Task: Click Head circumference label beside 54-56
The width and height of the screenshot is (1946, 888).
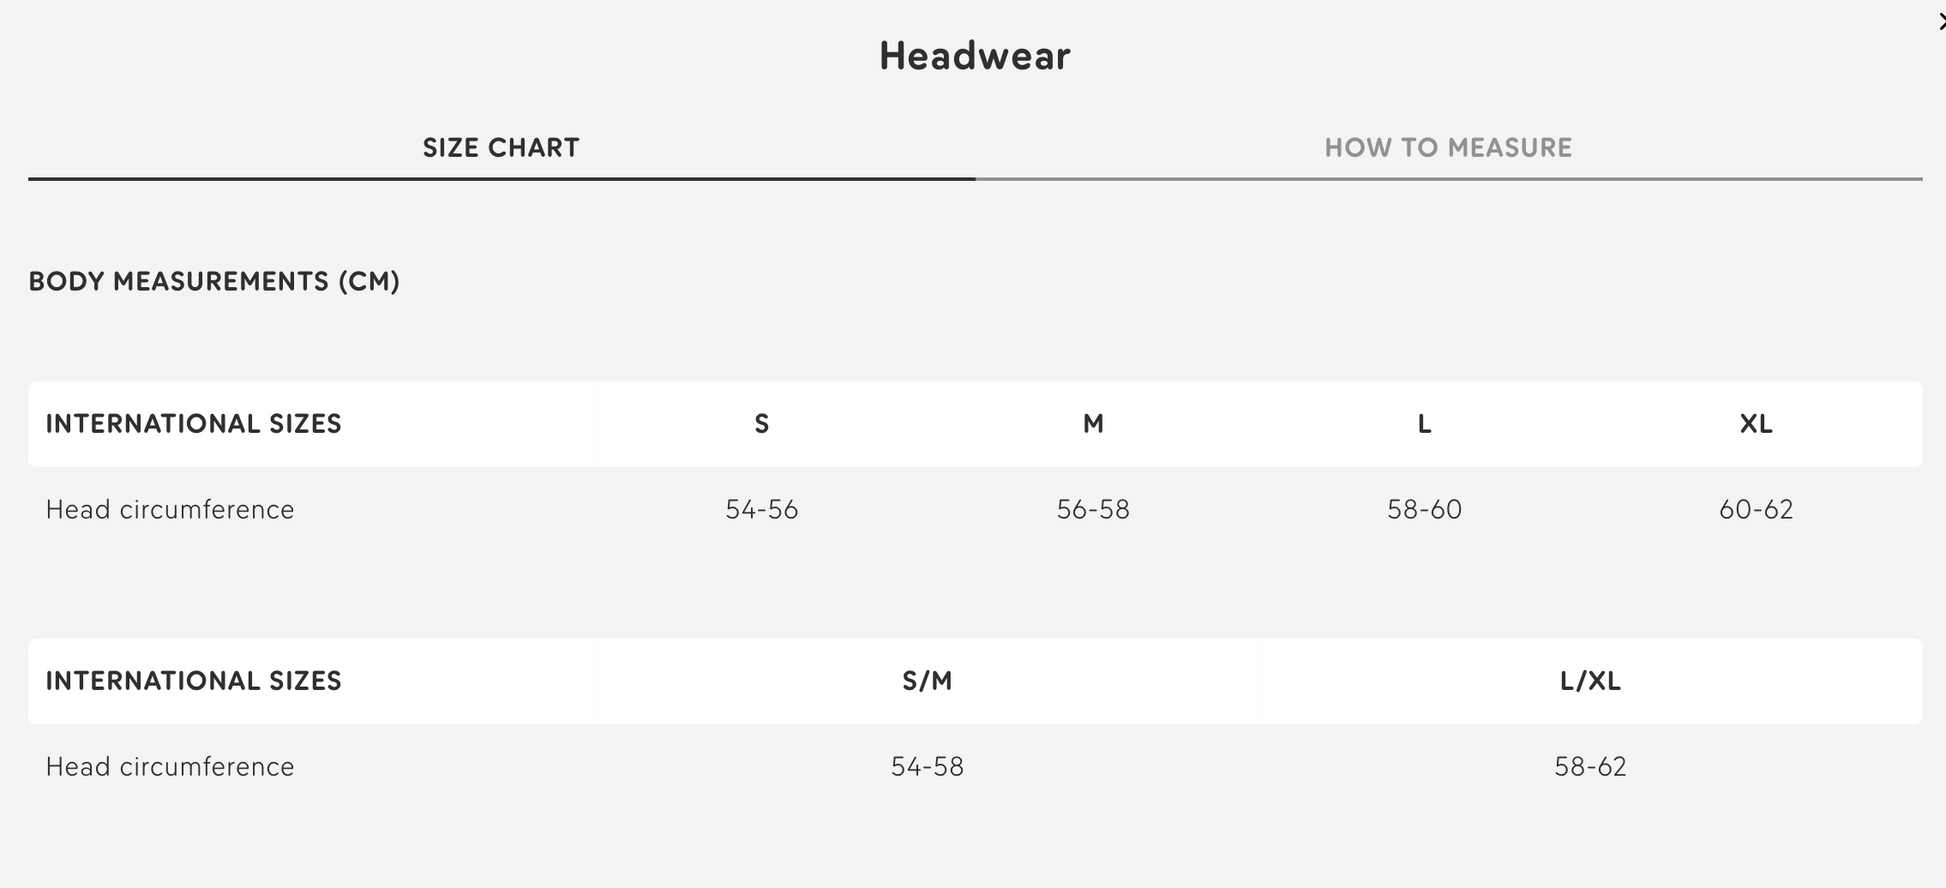Action: 170,510
